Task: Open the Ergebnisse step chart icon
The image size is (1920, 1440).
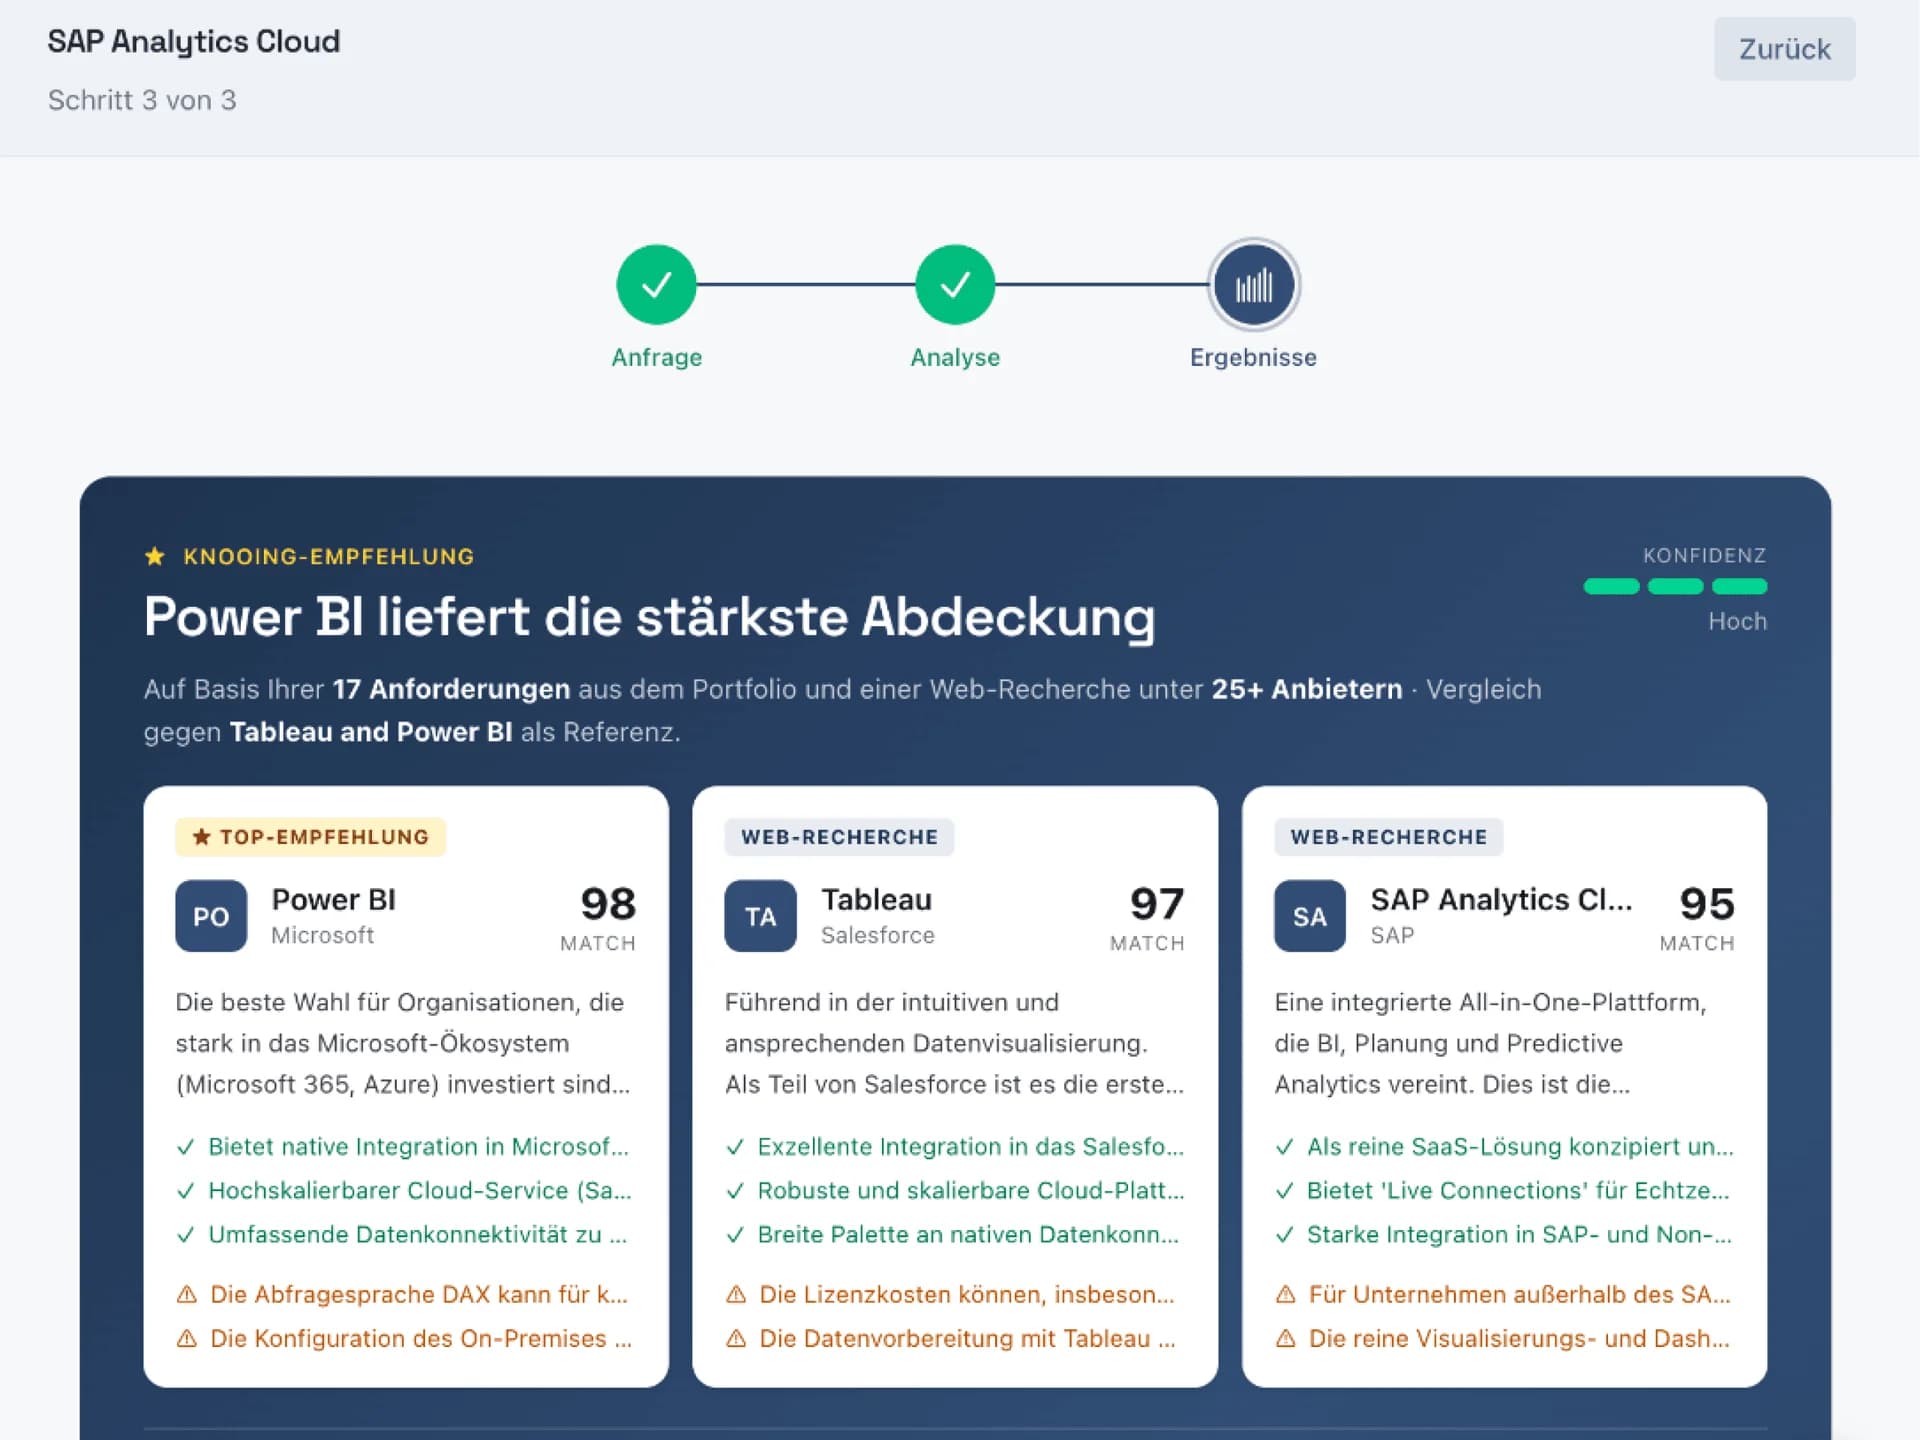Action: point(1254,285)
